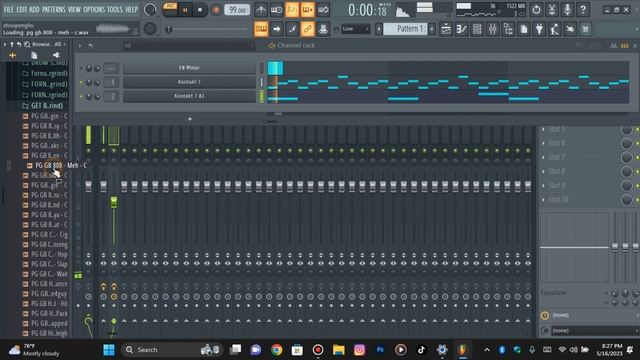This screenshot has width=640, height=360.
Task: Toggle Slot 10 enable light
Action: (x=638, y=200)
